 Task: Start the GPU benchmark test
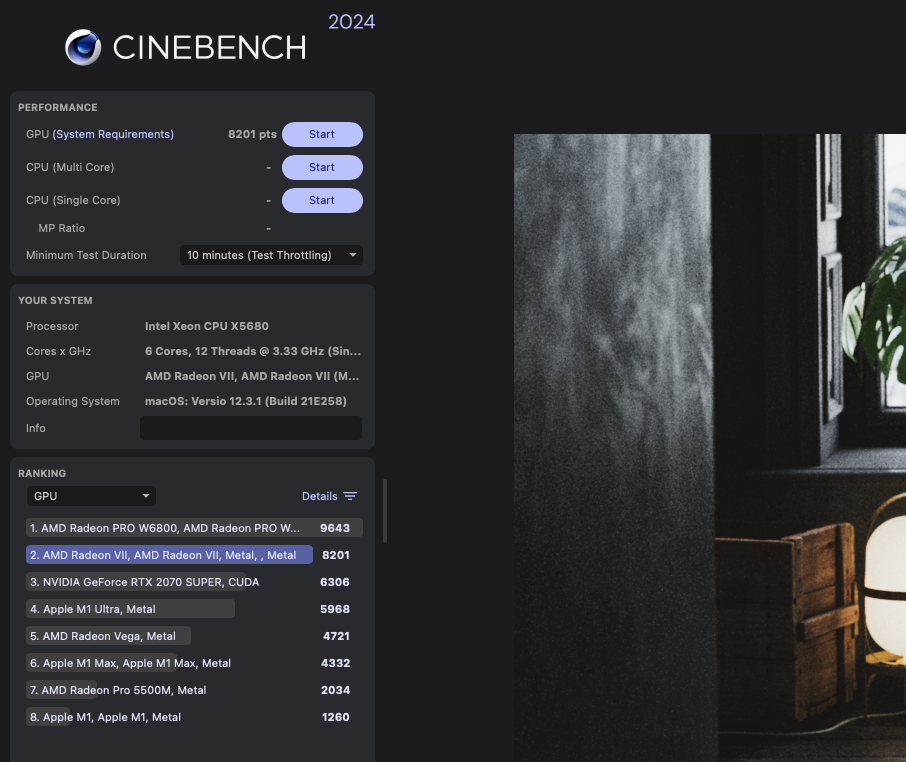322,135
